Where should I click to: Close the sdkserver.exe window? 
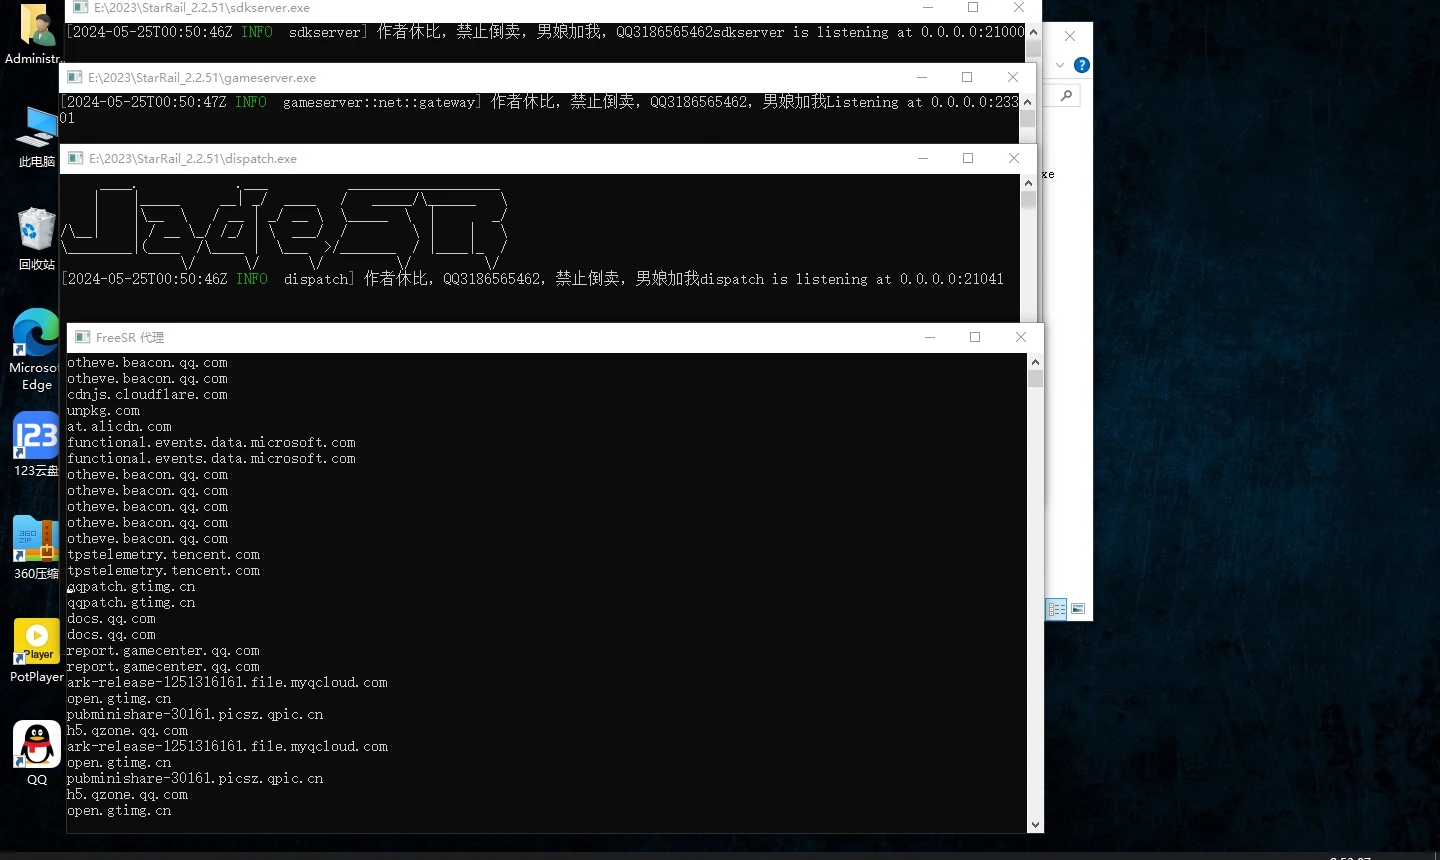[x=1019, y=7]
